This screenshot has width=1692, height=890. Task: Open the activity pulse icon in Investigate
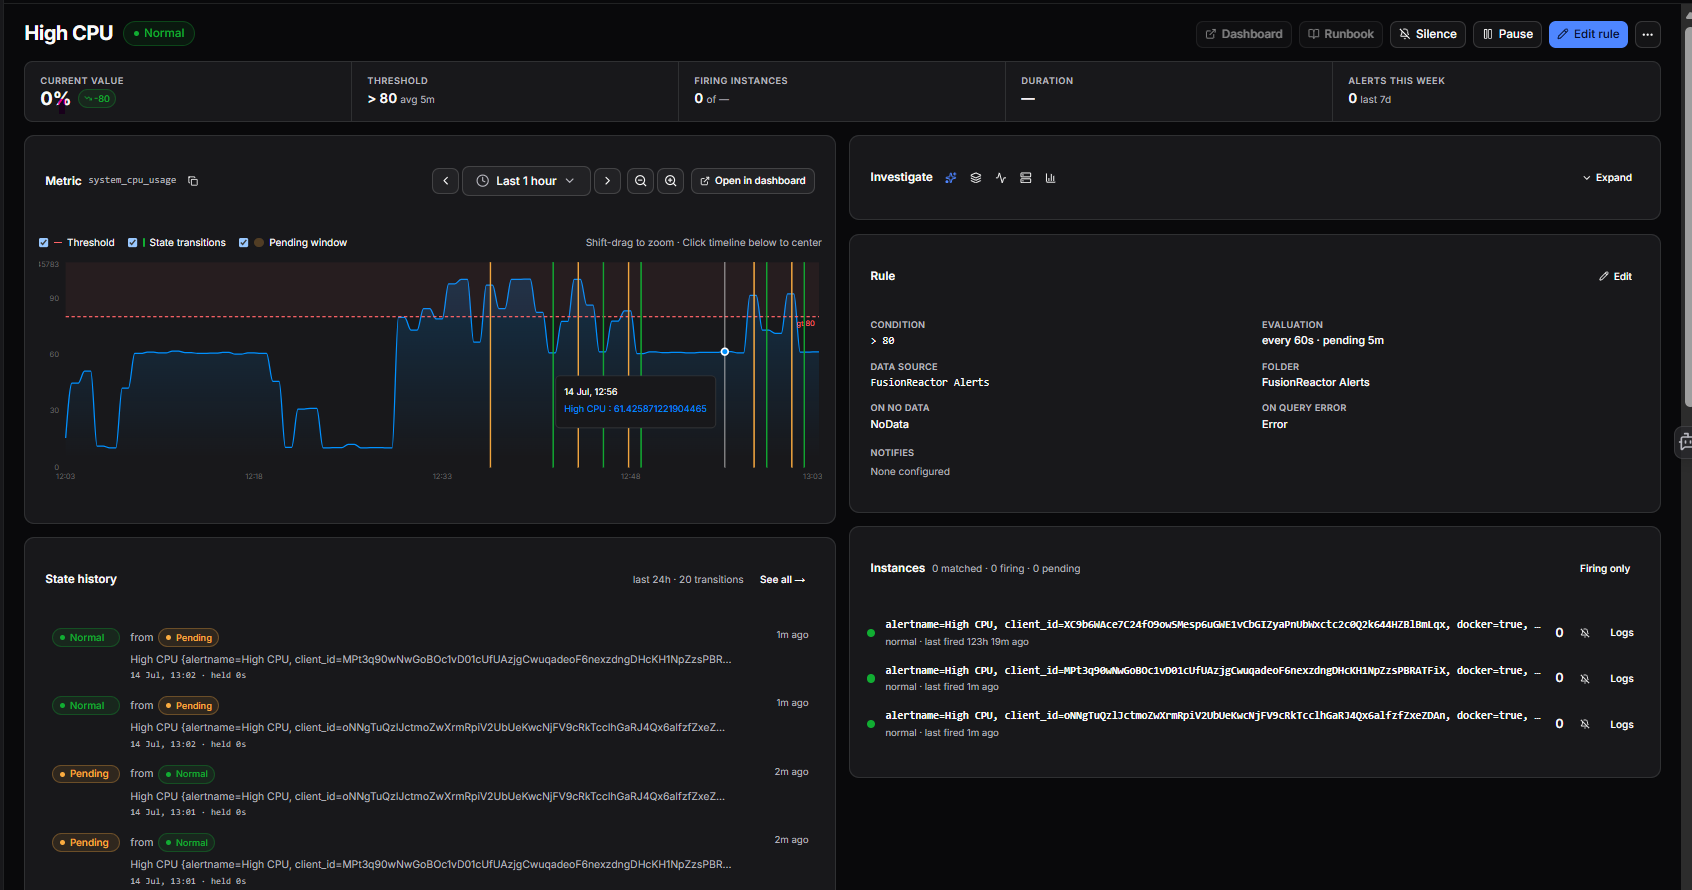pos(1001,178)
